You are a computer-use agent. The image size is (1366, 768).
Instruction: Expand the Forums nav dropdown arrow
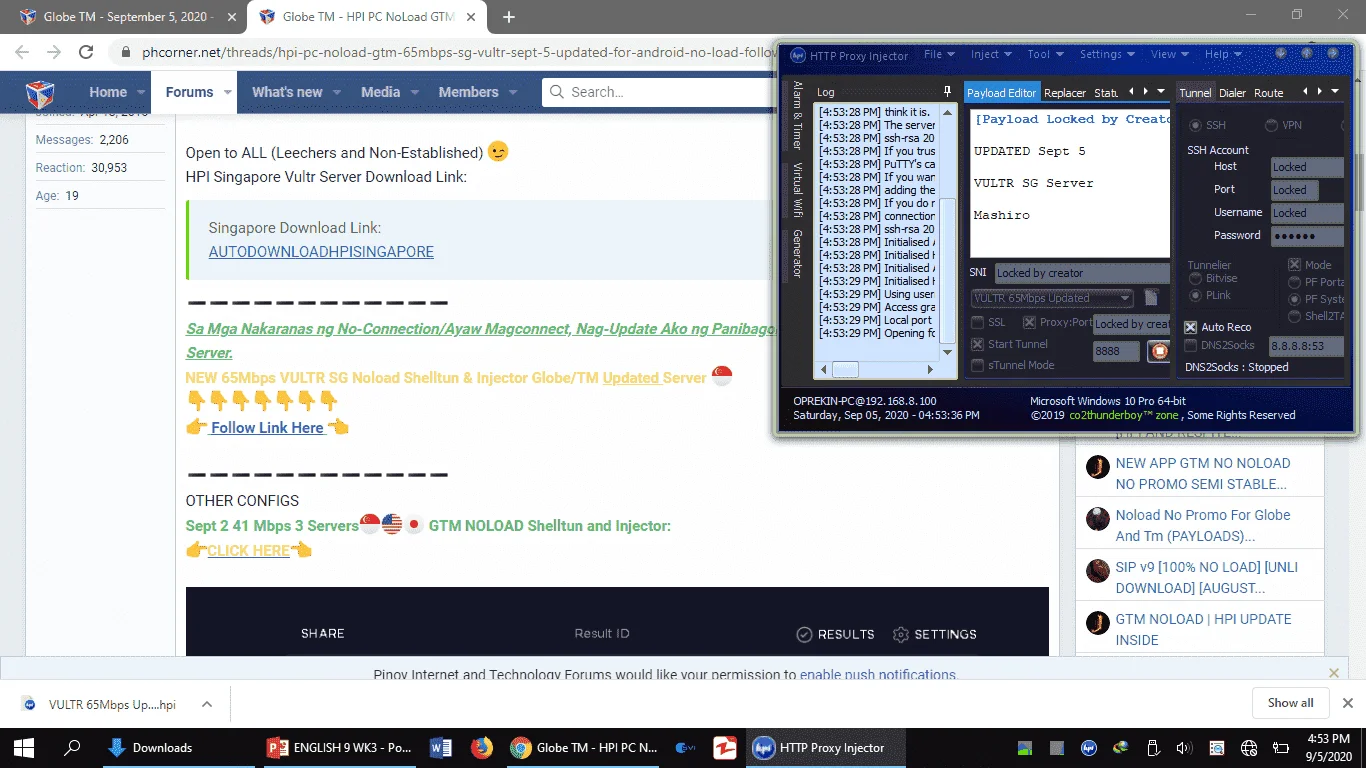click(228, 92)
